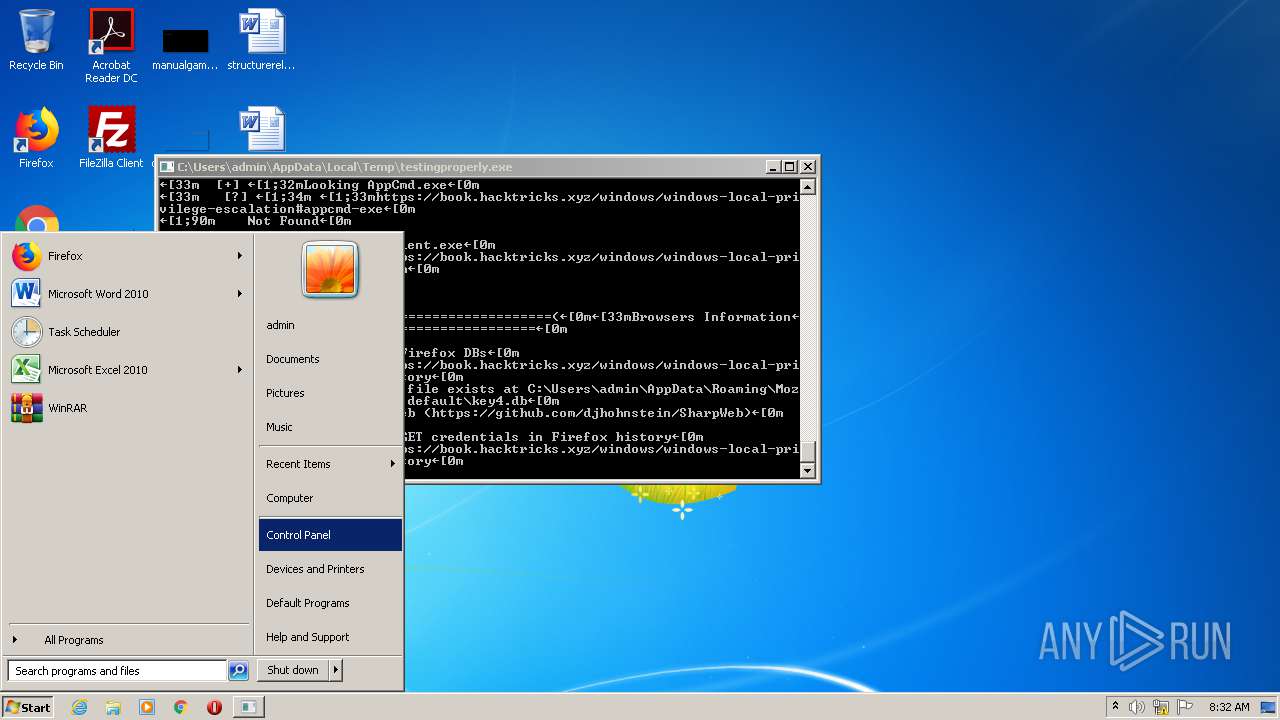Show hidden tray icons arrow
The width and height of the screenshot is (1280, 720).
(x=1115, y=706)
